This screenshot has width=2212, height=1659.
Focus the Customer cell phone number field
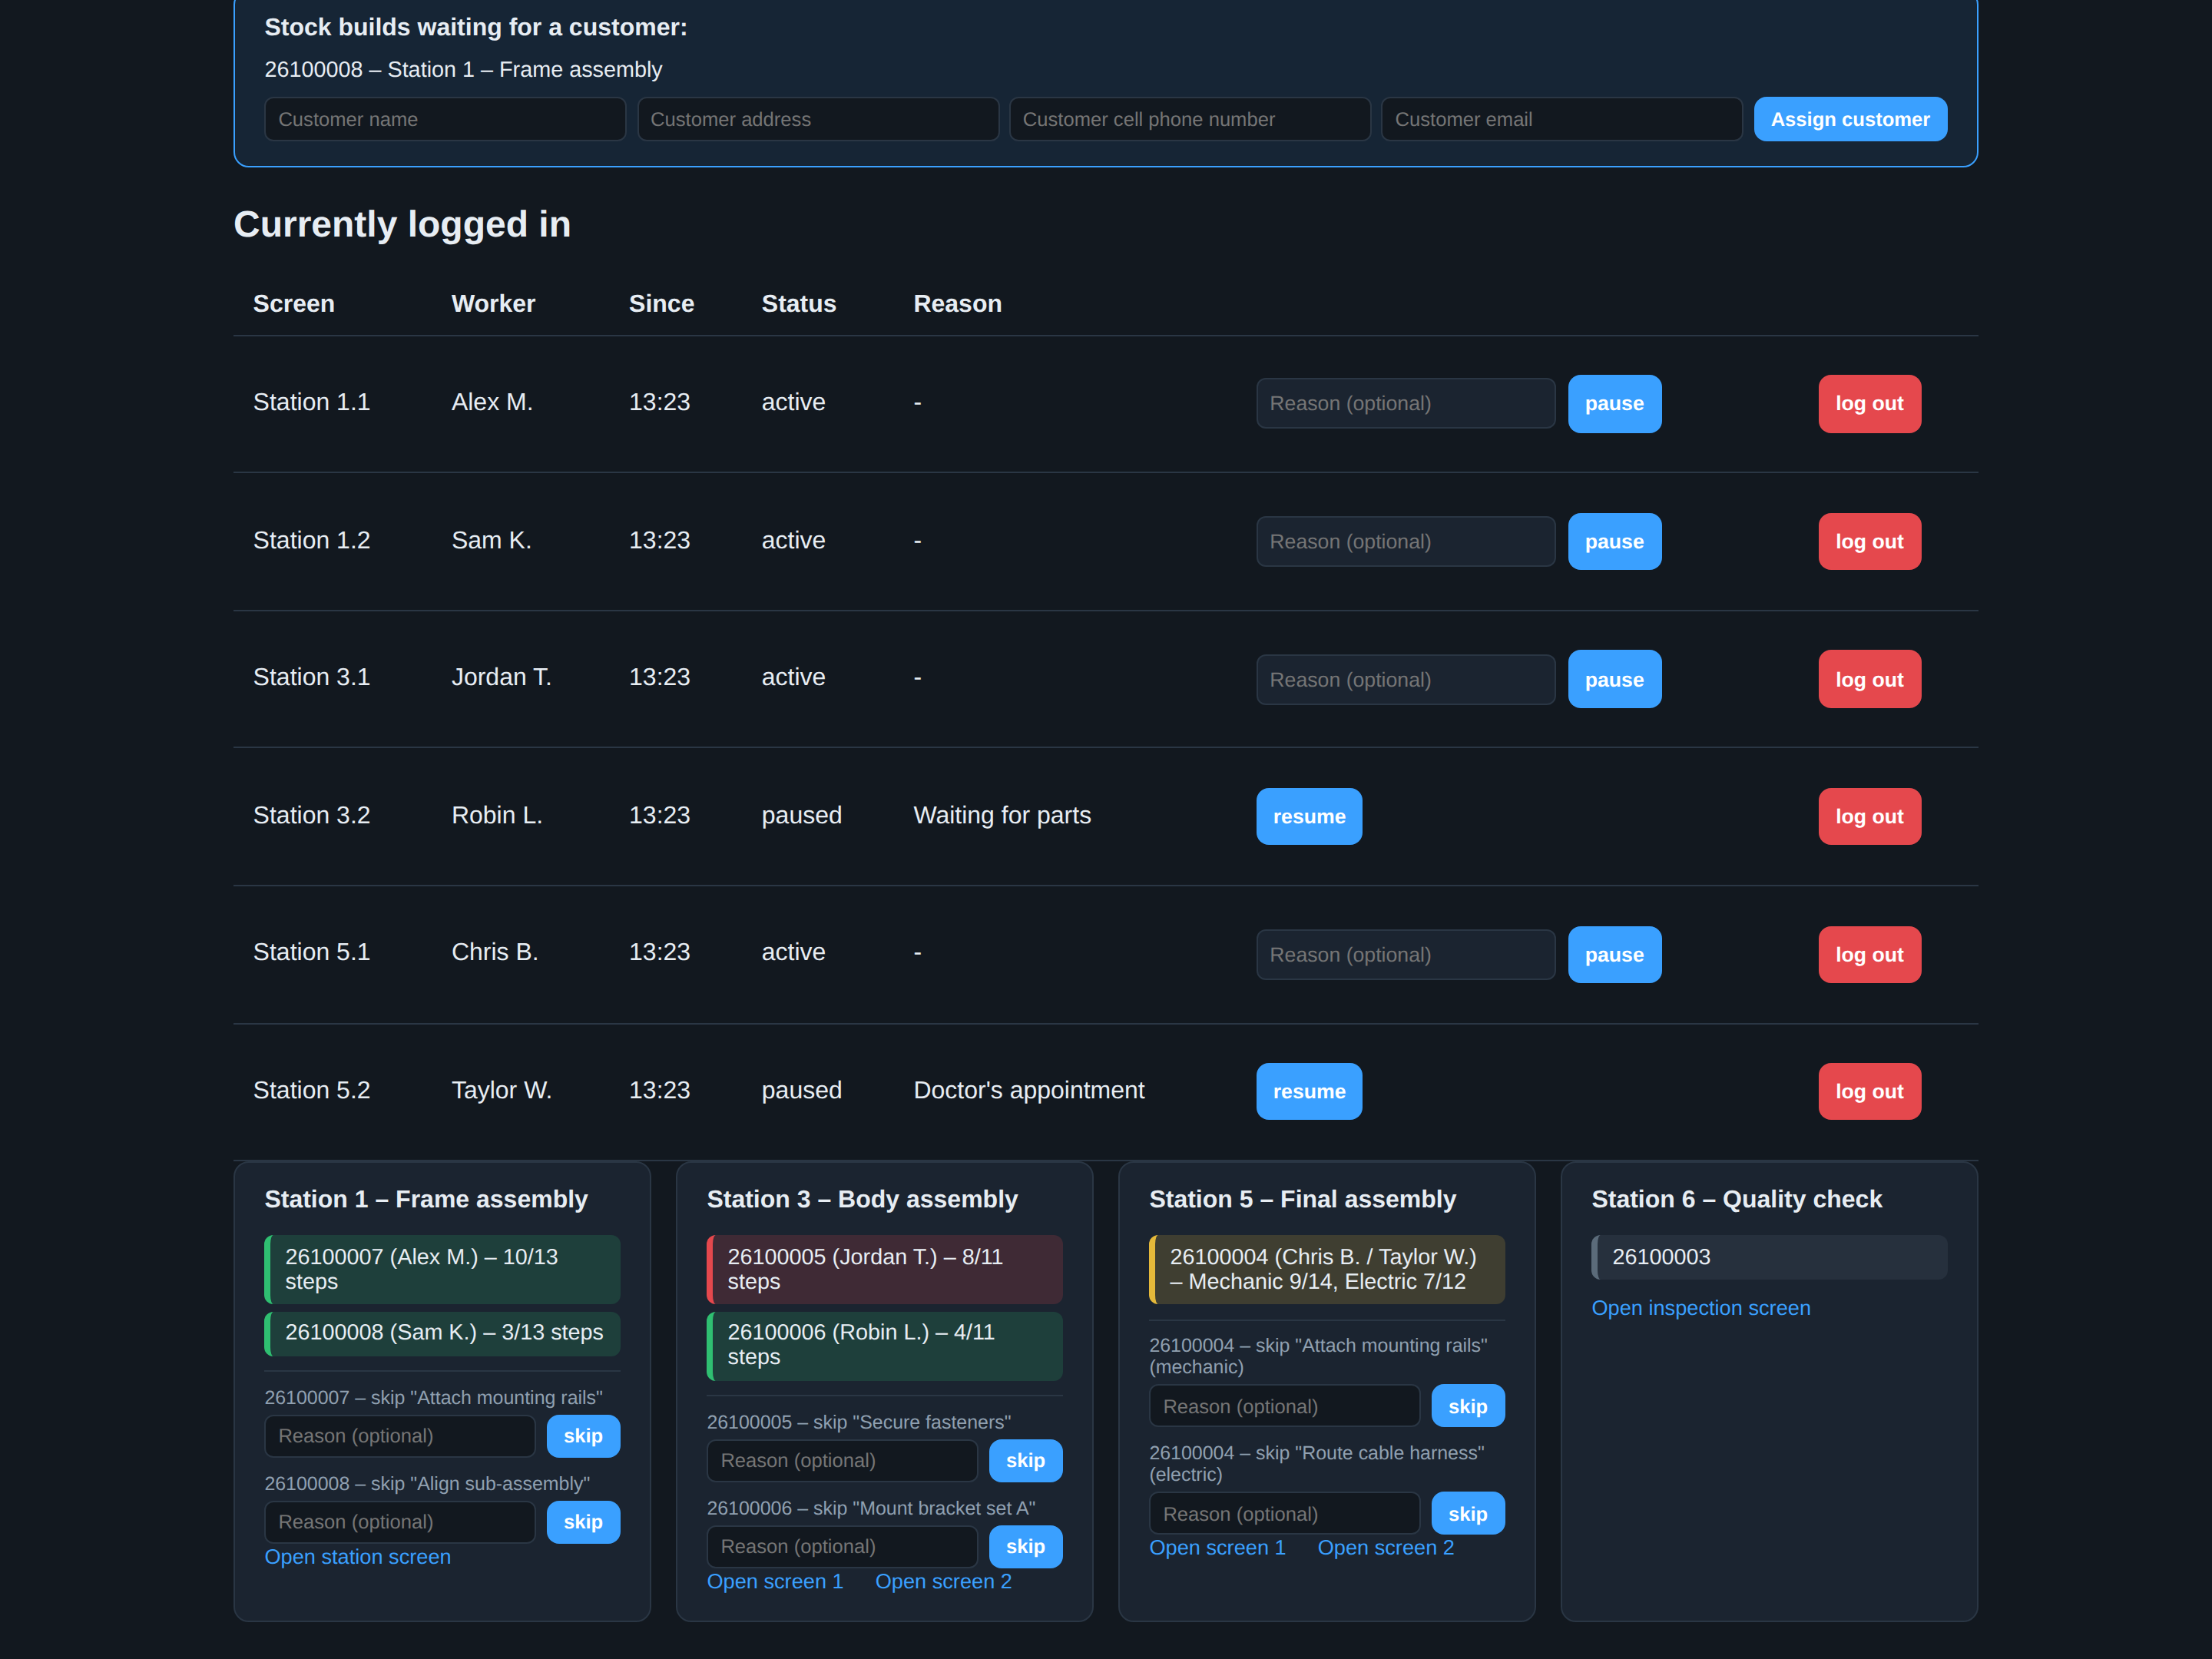[x=1190, y=119]
